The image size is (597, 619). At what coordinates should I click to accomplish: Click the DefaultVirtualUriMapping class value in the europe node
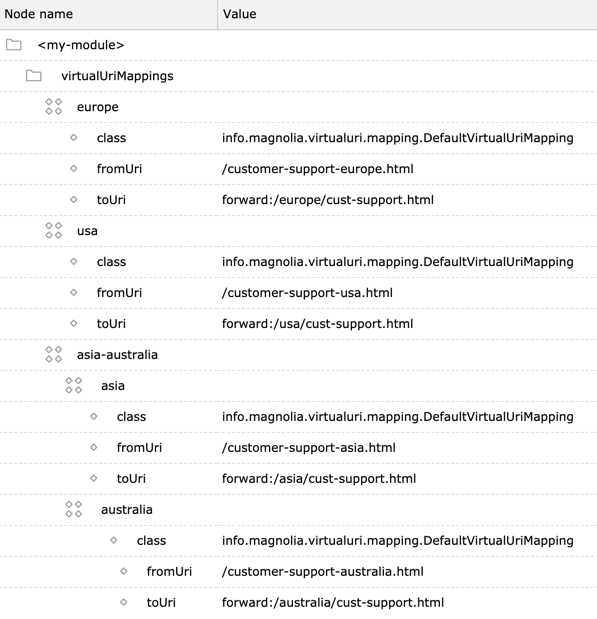(398, 138)
